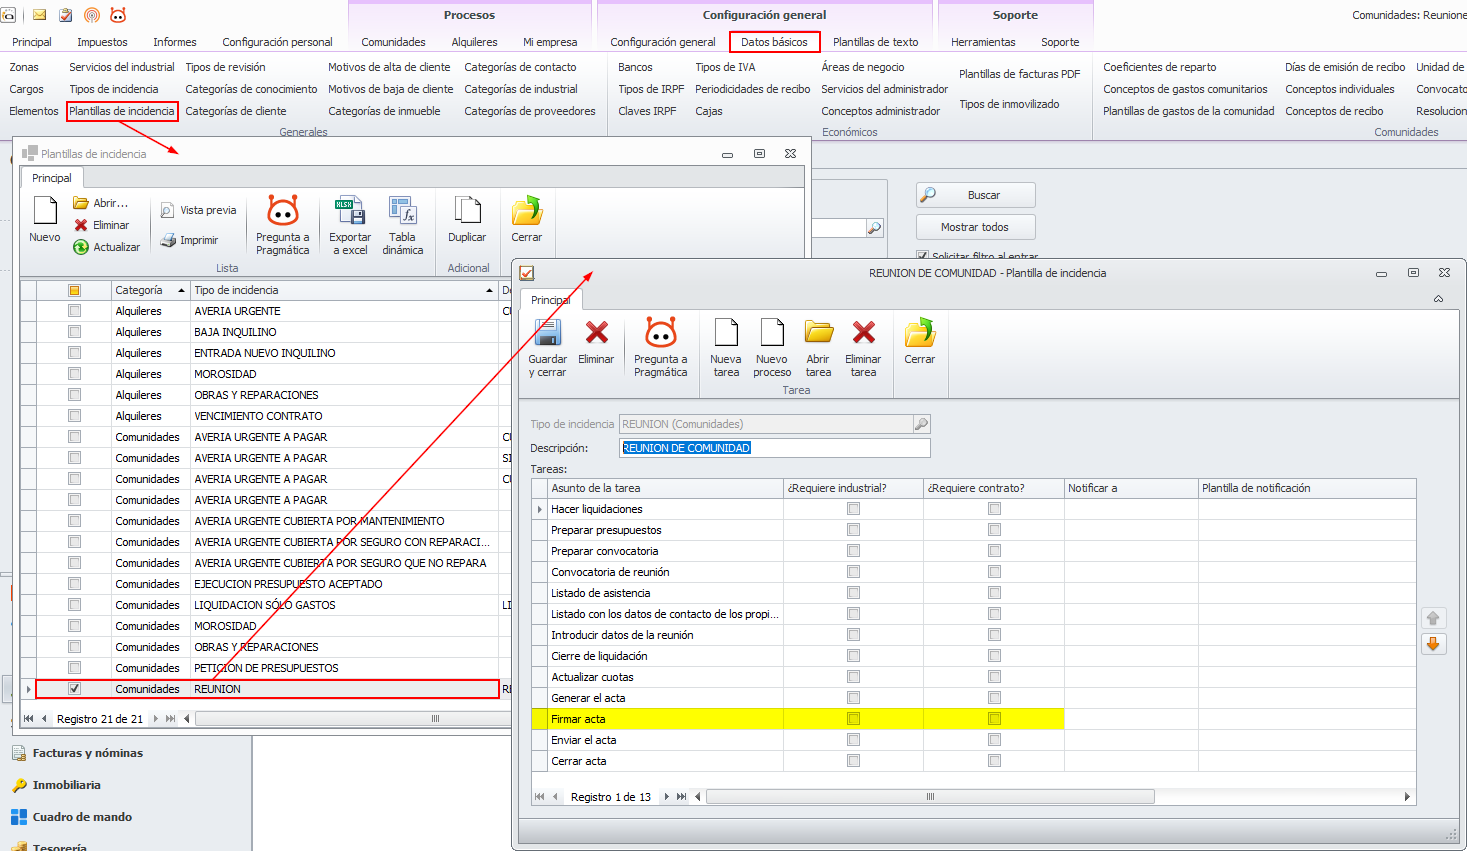
Task: Move the selected task up with the arrow
Action: [x=1433, y=618]
